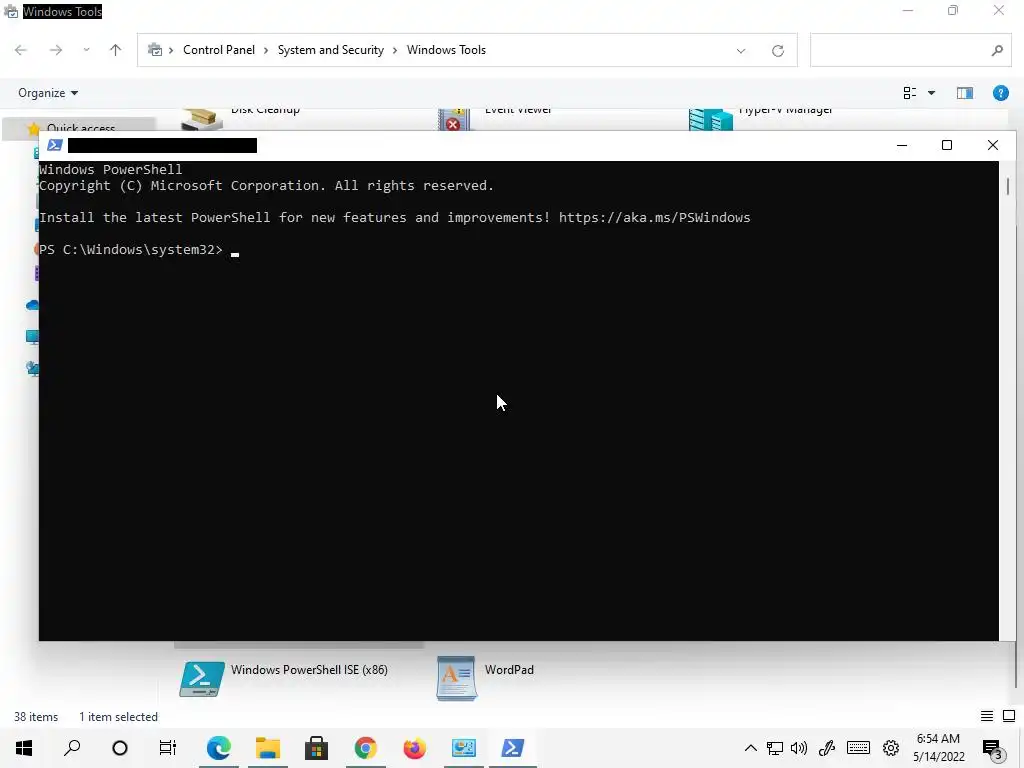Image resolution: width=1024 pixels, height=768 pixels.
Task: Open settings gear in system tray
Action: tap(891, 748)
